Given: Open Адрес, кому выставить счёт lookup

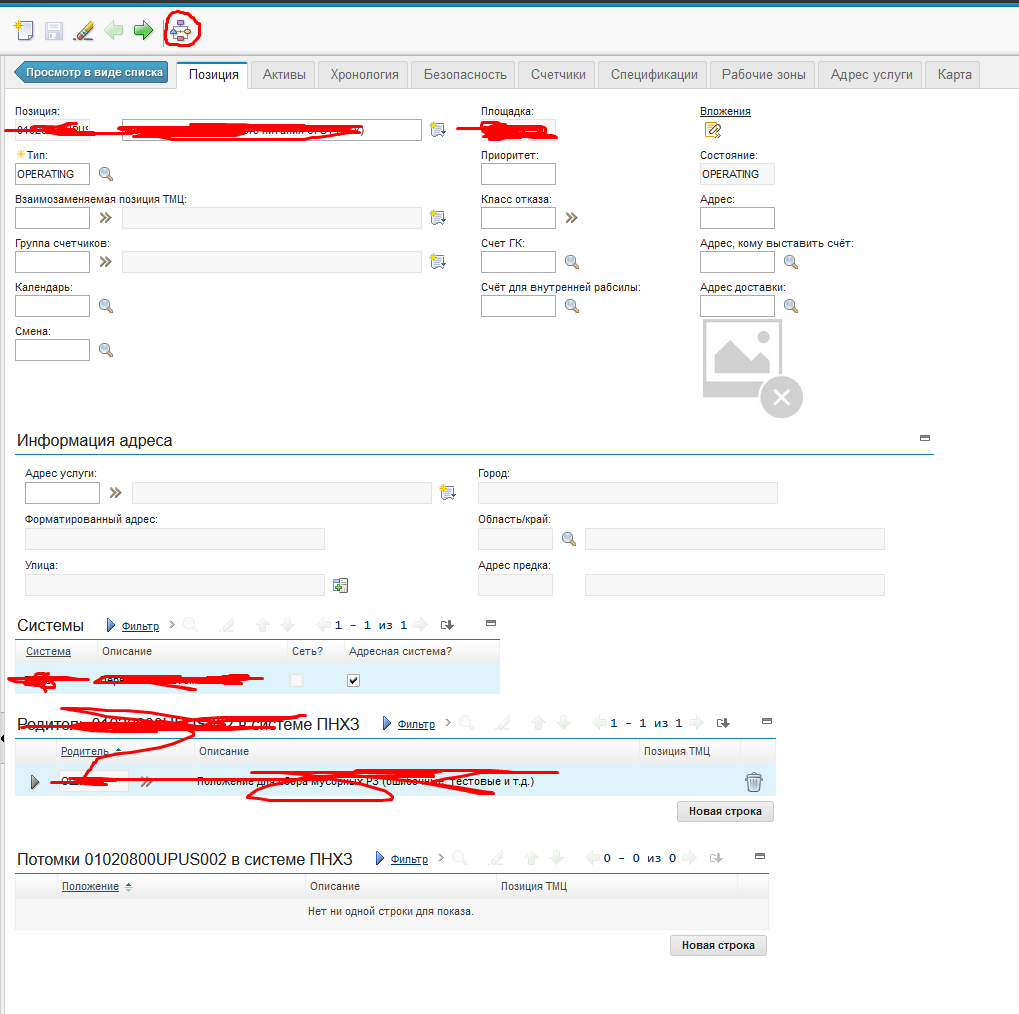Looking at the screenshot, I should [790, 262].
